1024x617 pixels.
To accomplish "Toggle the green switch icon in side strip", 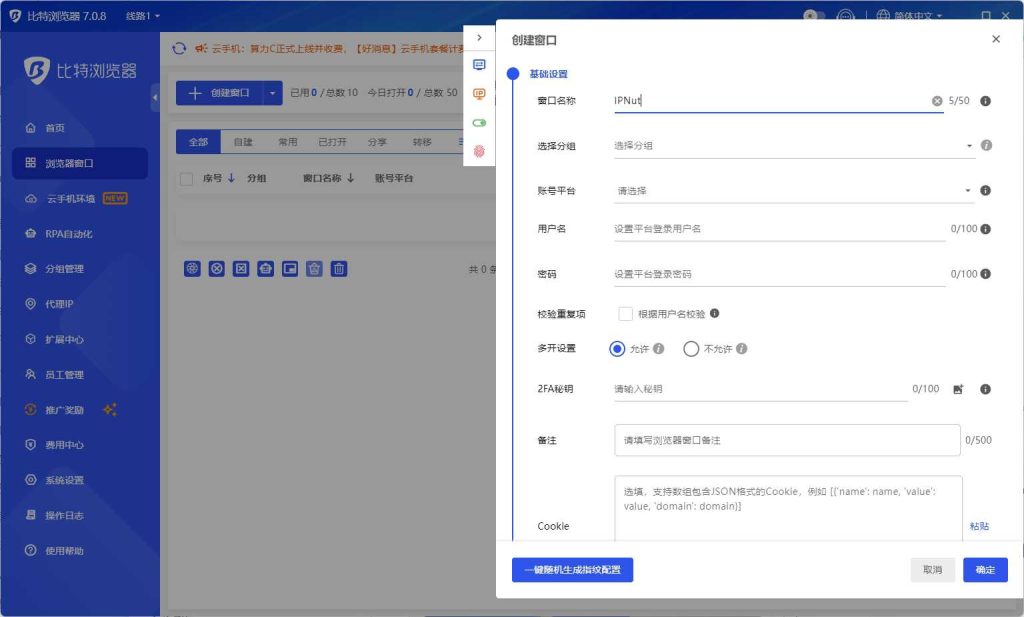I will click(479, 123).
